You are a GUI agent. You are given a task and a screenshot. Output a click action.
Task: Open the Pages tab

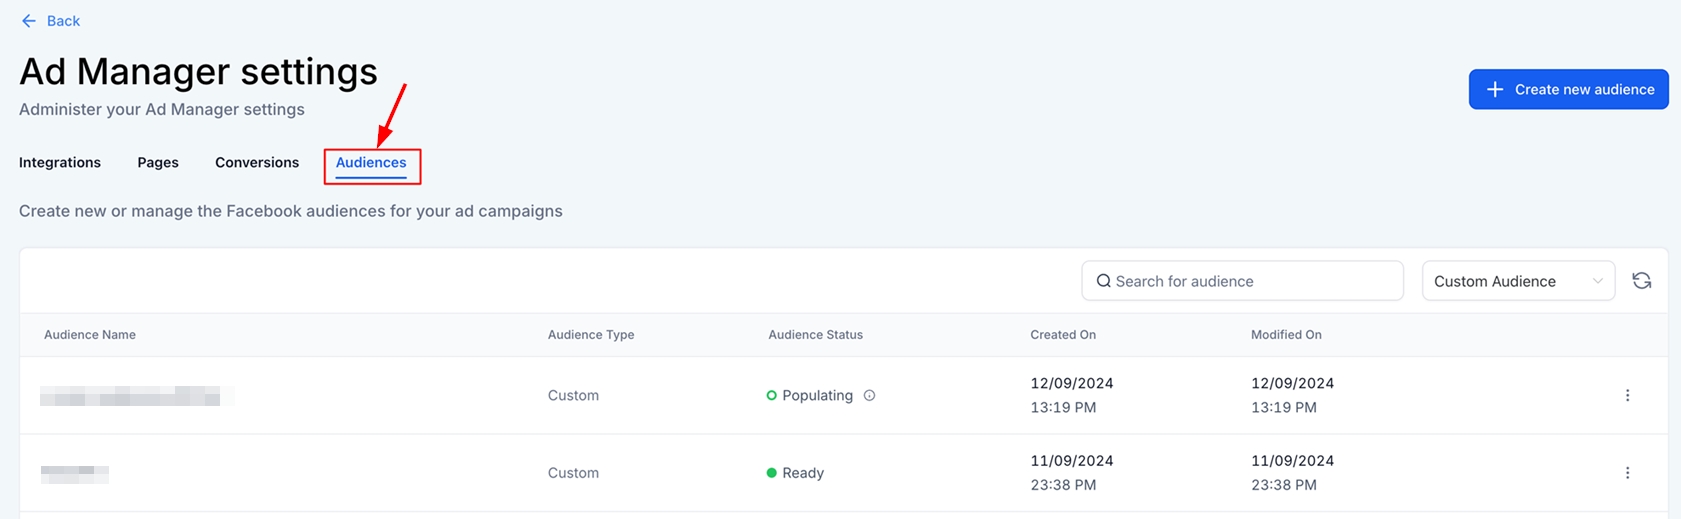tap(158, 163)
